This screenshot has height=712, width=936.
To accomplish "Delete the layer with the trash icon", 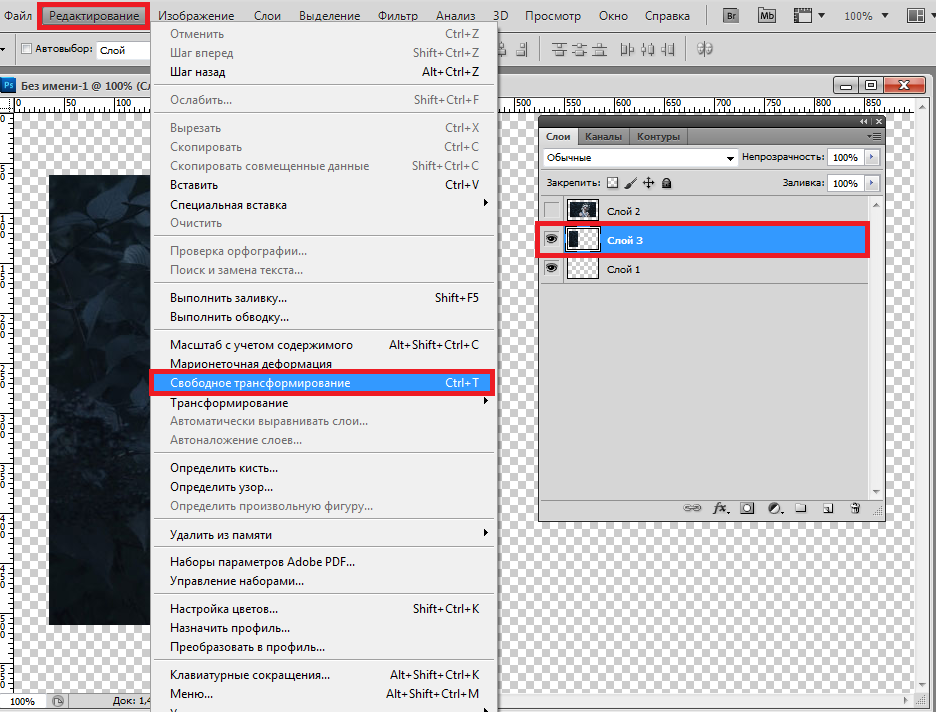I will [855, 508].
